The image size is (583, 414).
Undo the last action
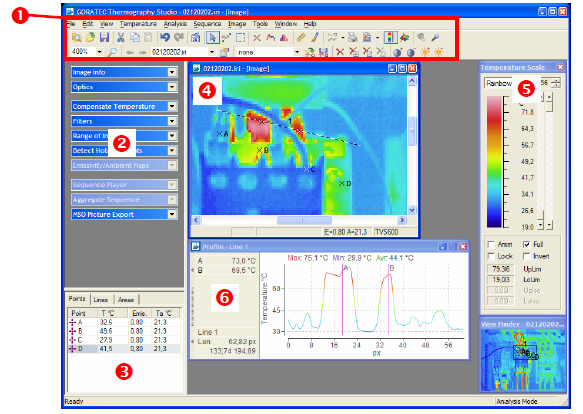tap(165, 38)
